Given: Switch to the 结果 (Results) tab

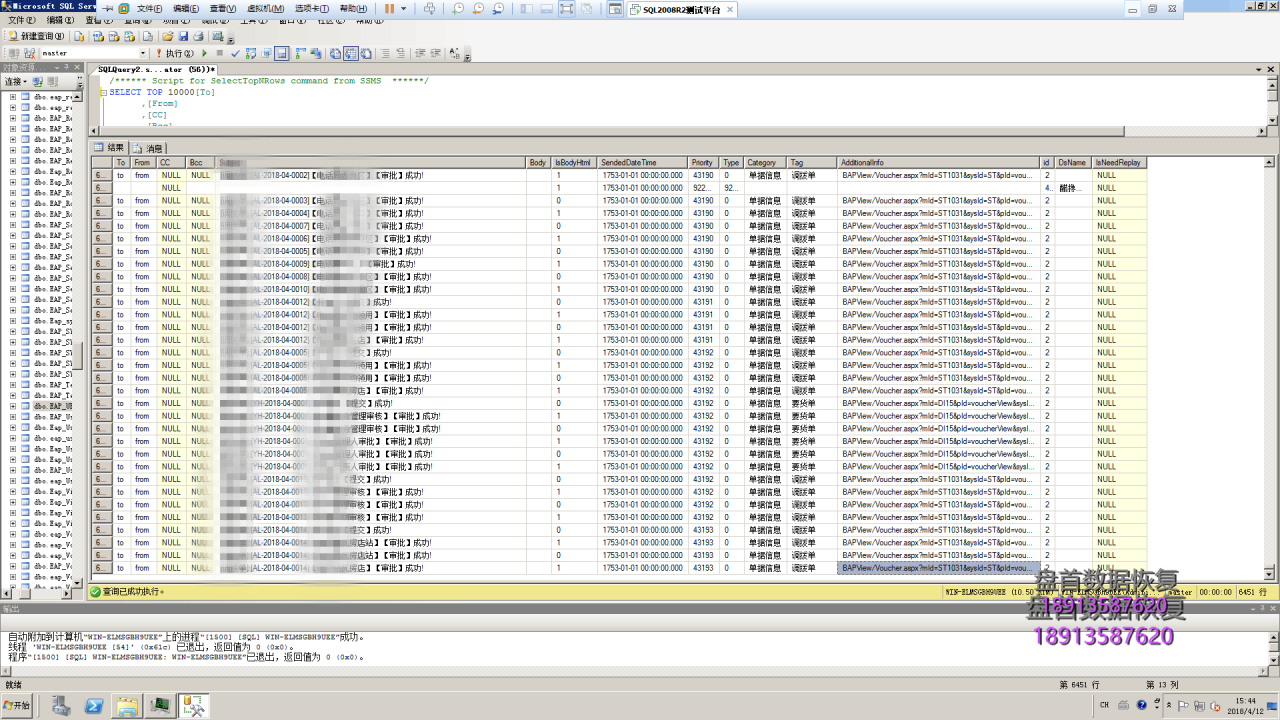Looking at the screenshot, I should point(110,148).
